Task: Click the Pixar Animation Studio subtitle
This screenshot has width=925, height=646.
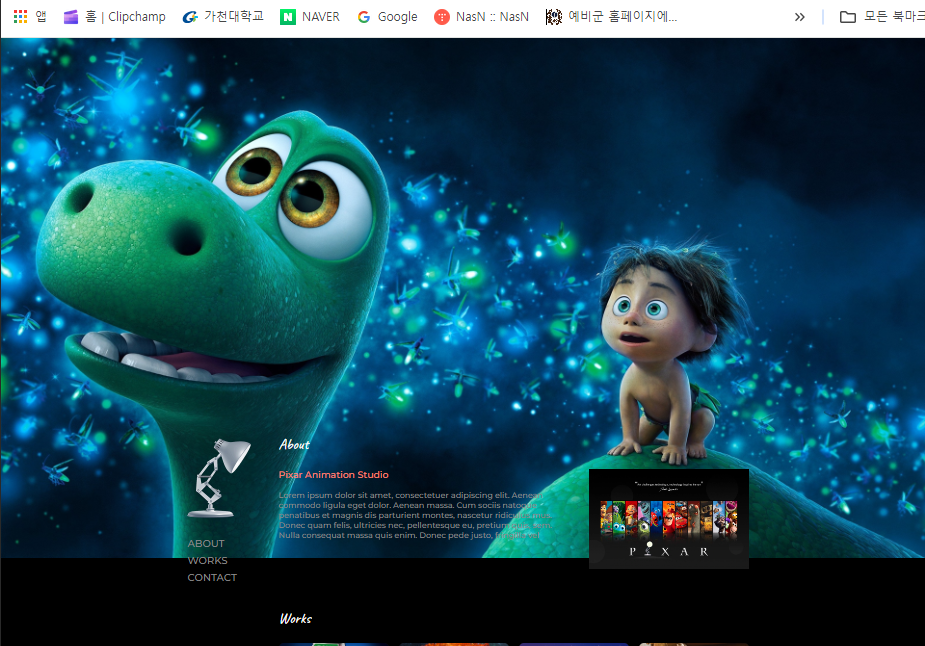Action: [x=333, y=474]
